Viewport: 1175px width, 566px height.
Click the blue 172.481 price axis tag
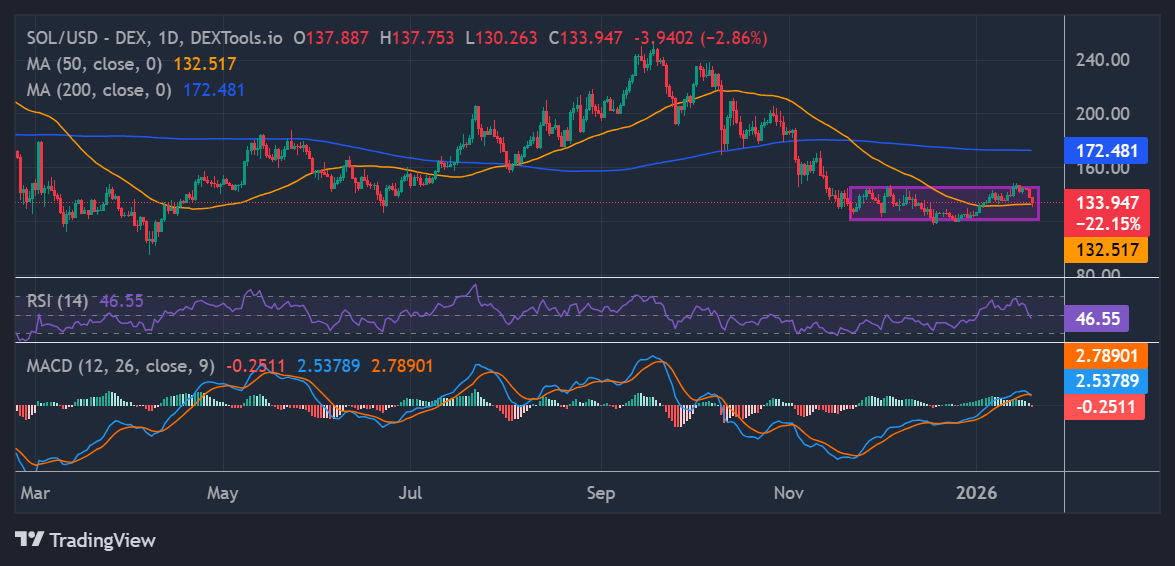click(x=1106, y=151)
